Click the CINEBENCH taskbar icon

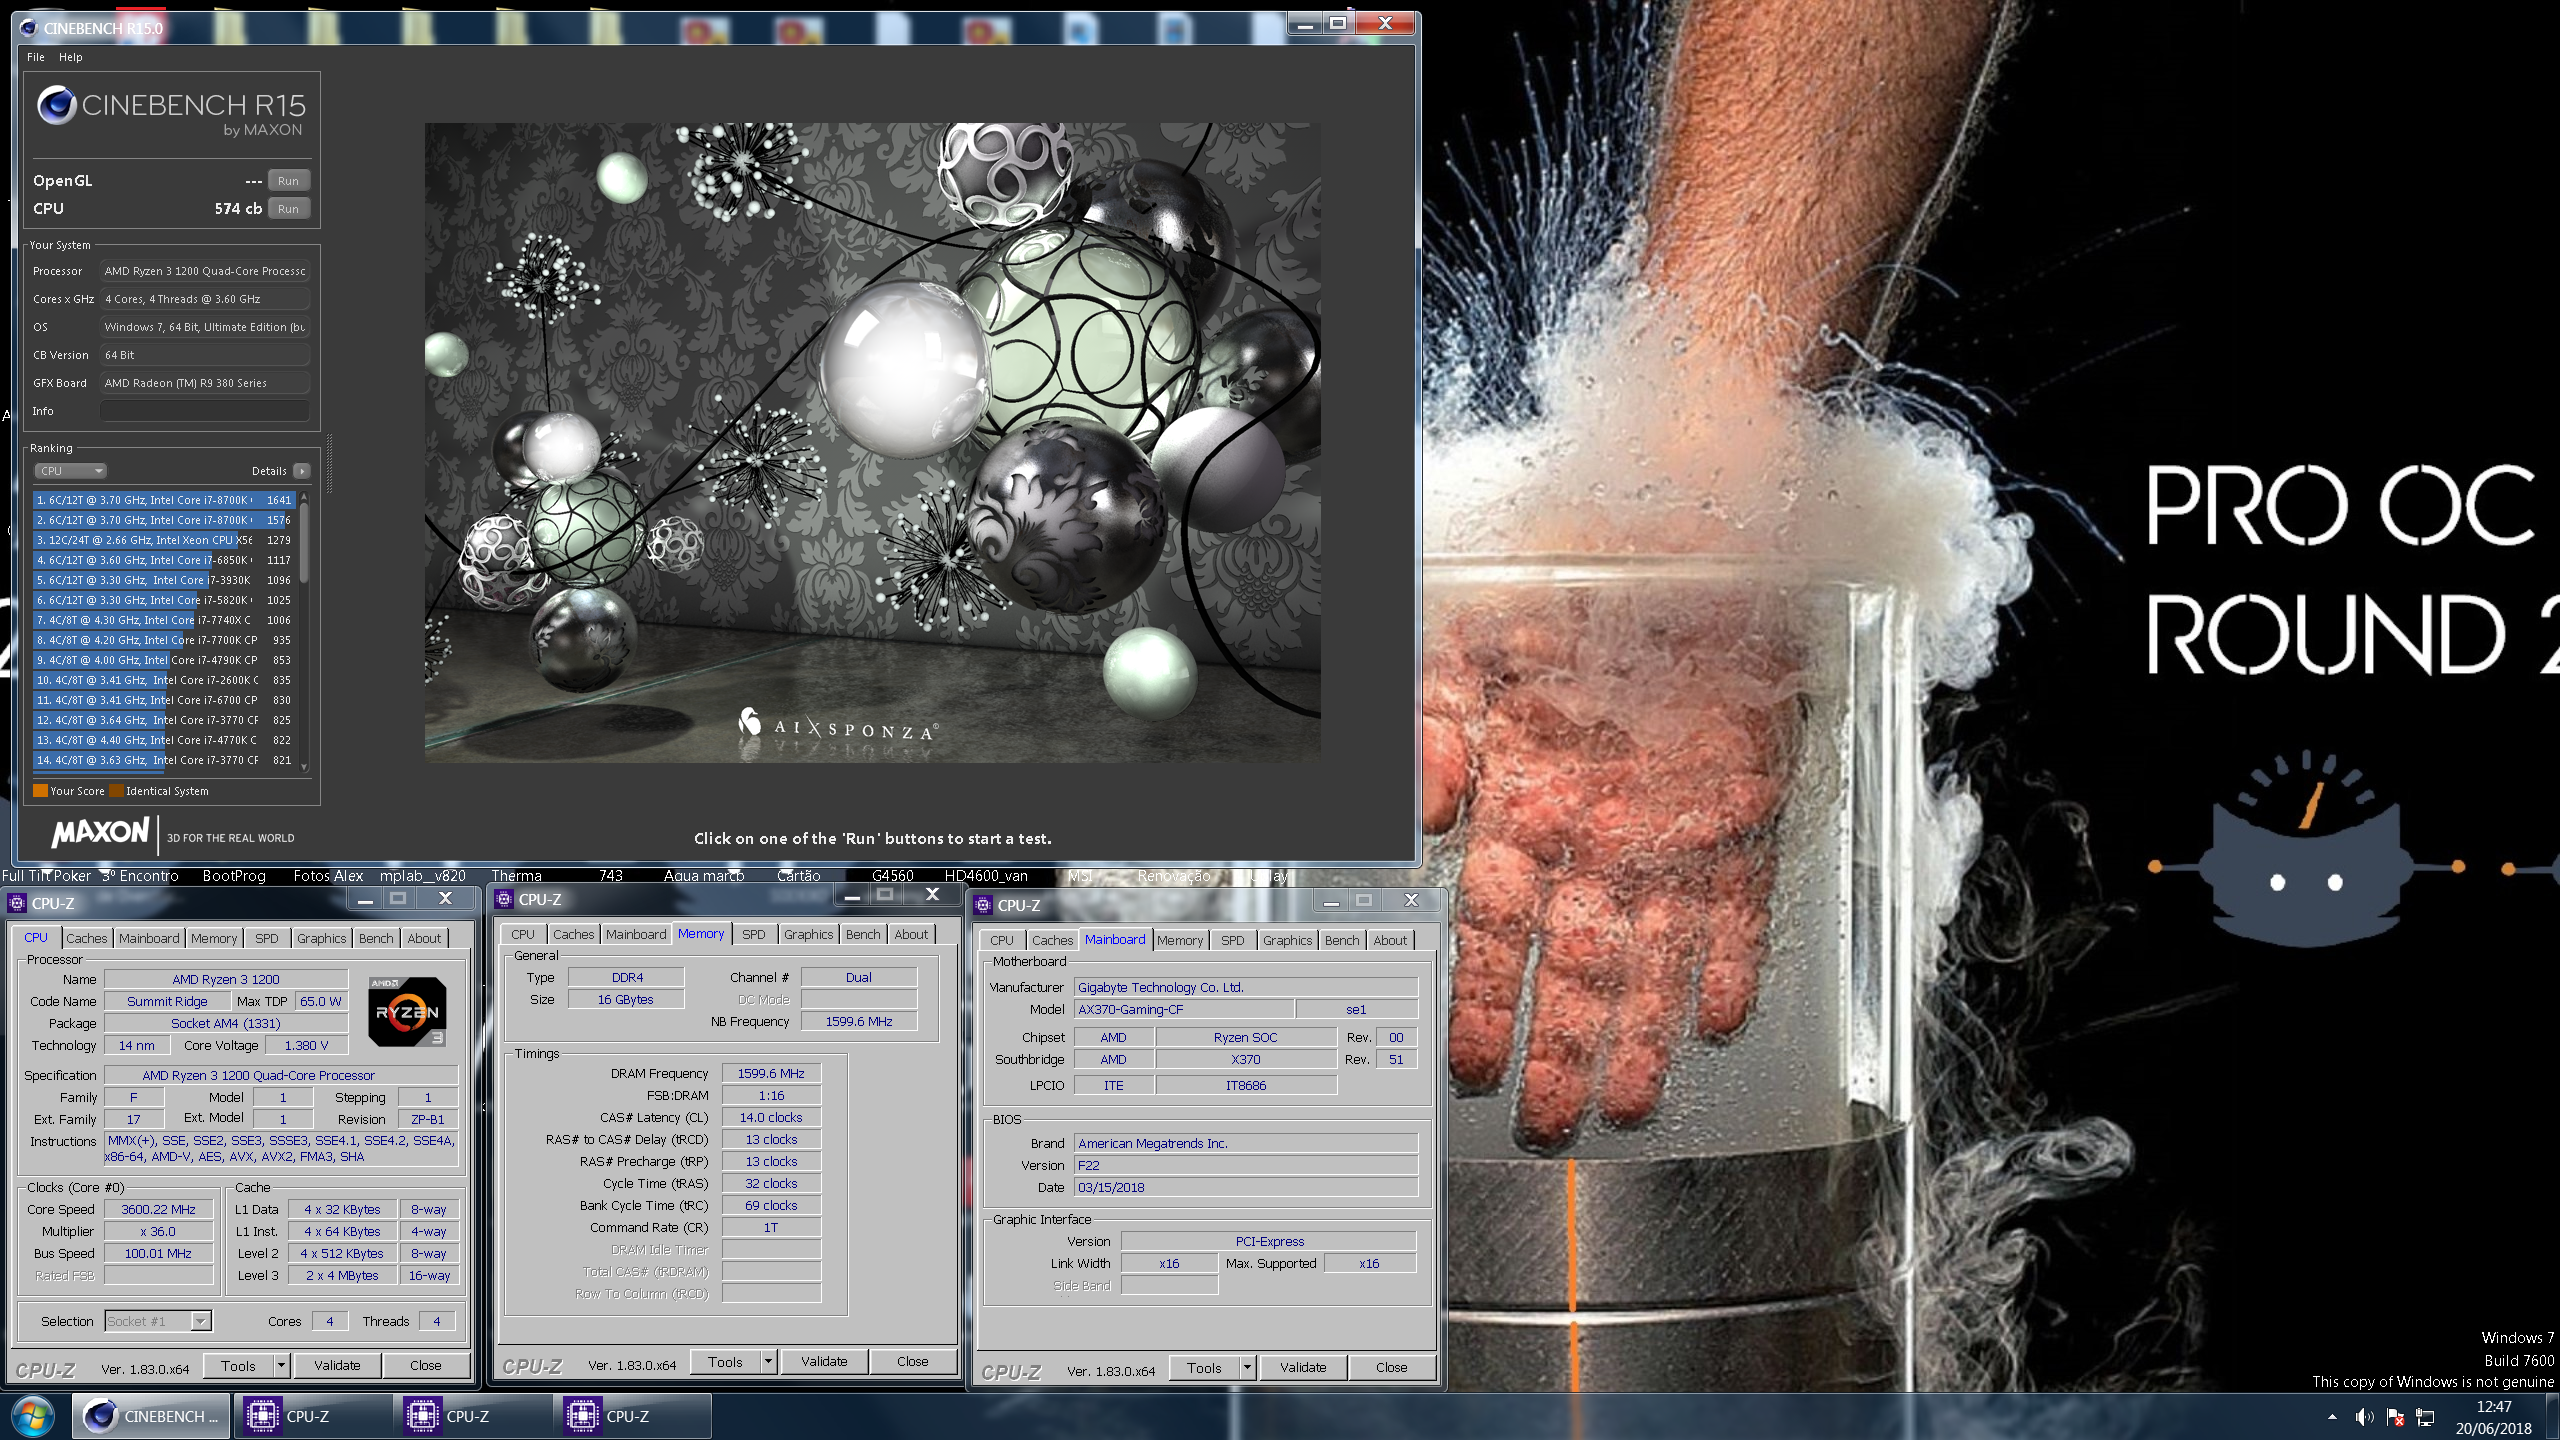(151, 1416)
